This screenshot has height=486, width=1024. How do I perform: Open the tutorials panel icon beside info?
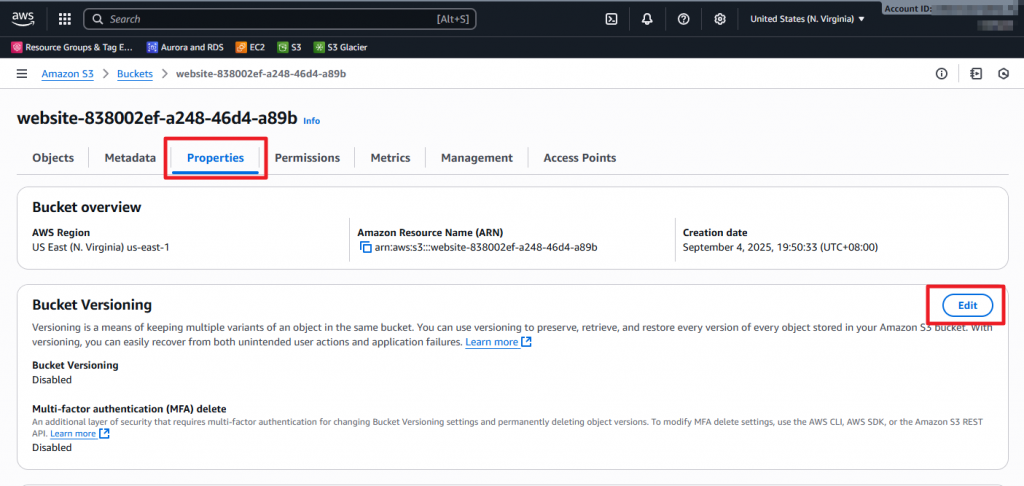976,74
